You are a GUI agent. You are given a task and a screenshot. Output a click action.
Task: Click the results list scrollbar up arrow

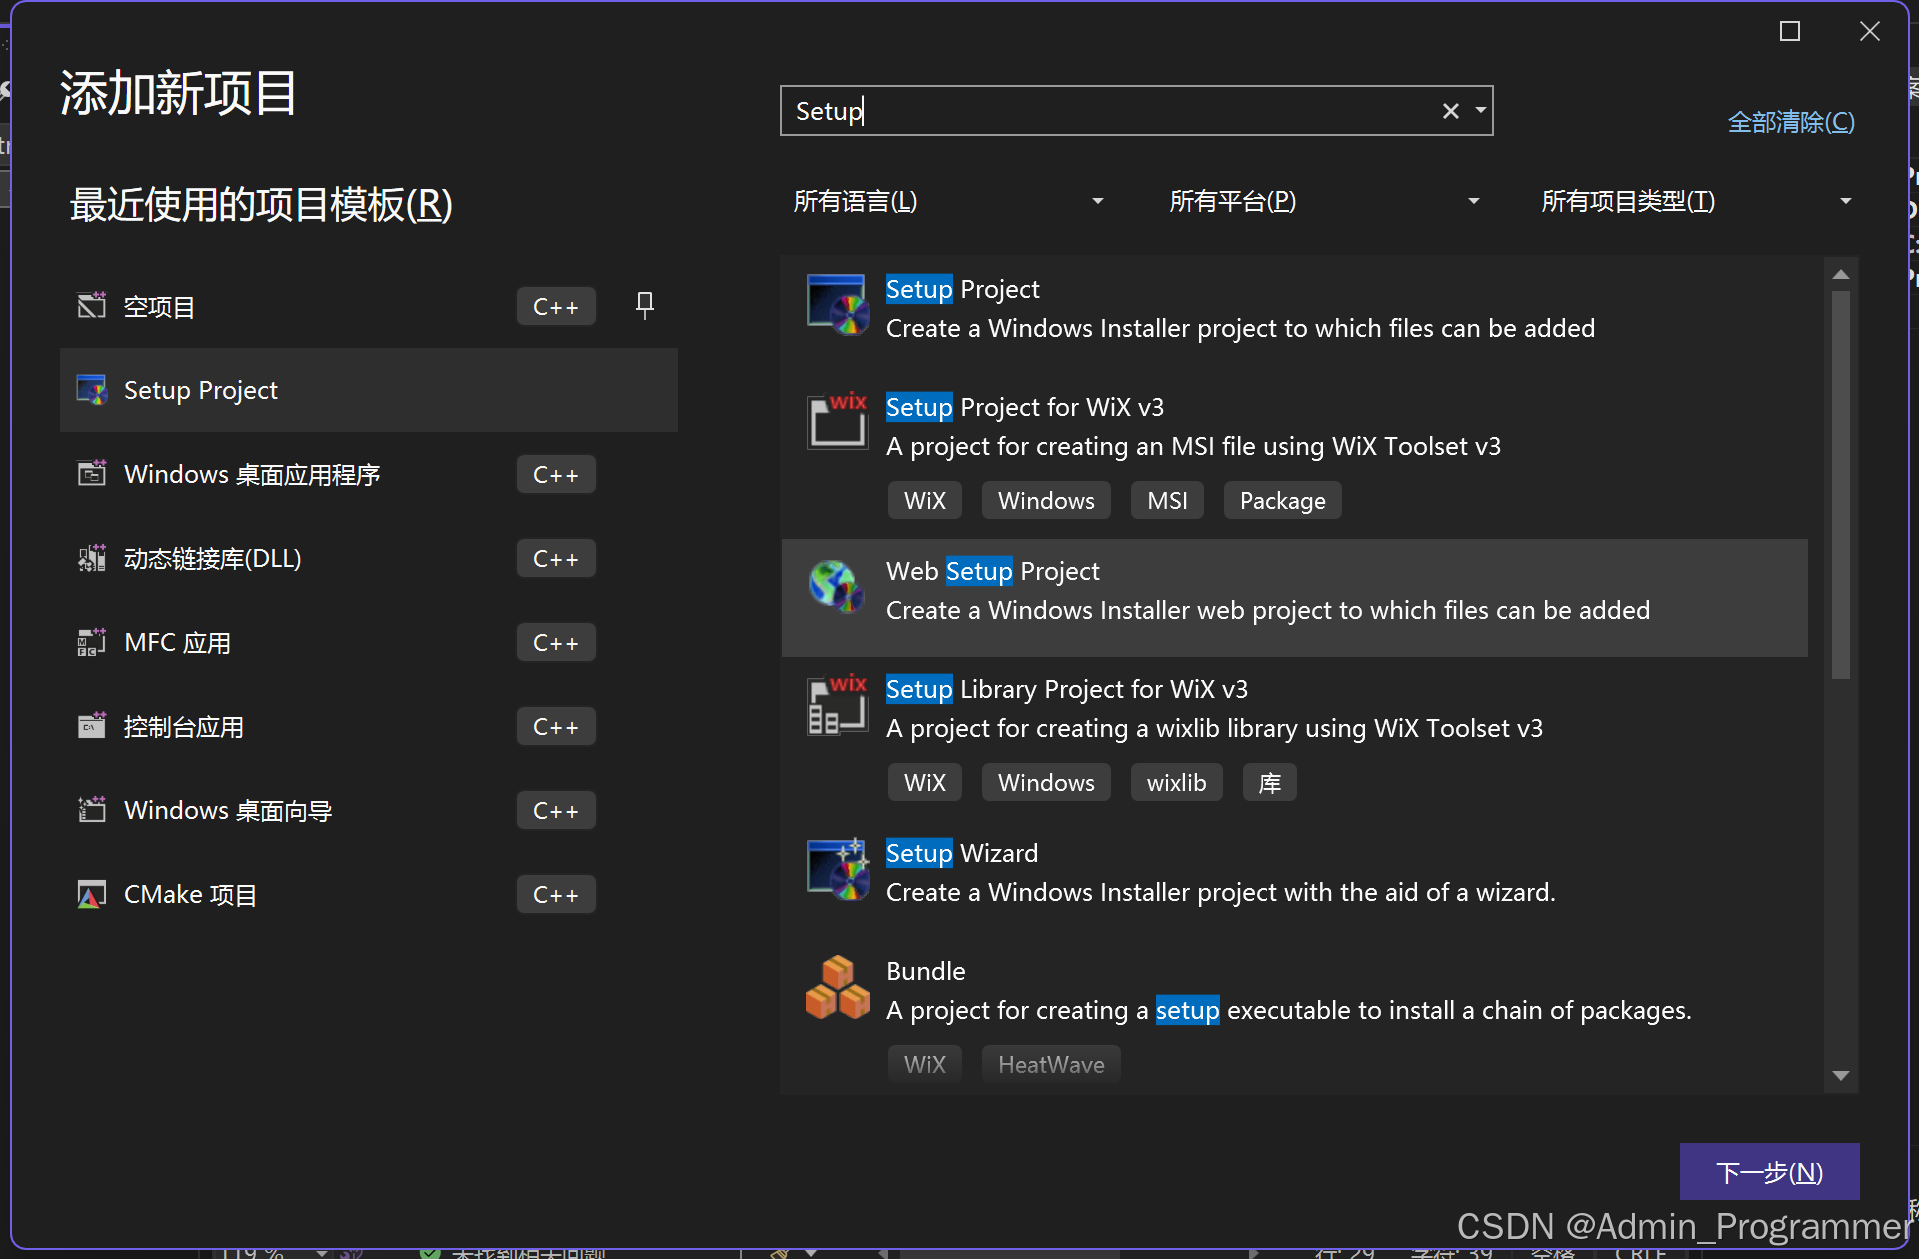pyautogui.click(x=1840, y=274)
